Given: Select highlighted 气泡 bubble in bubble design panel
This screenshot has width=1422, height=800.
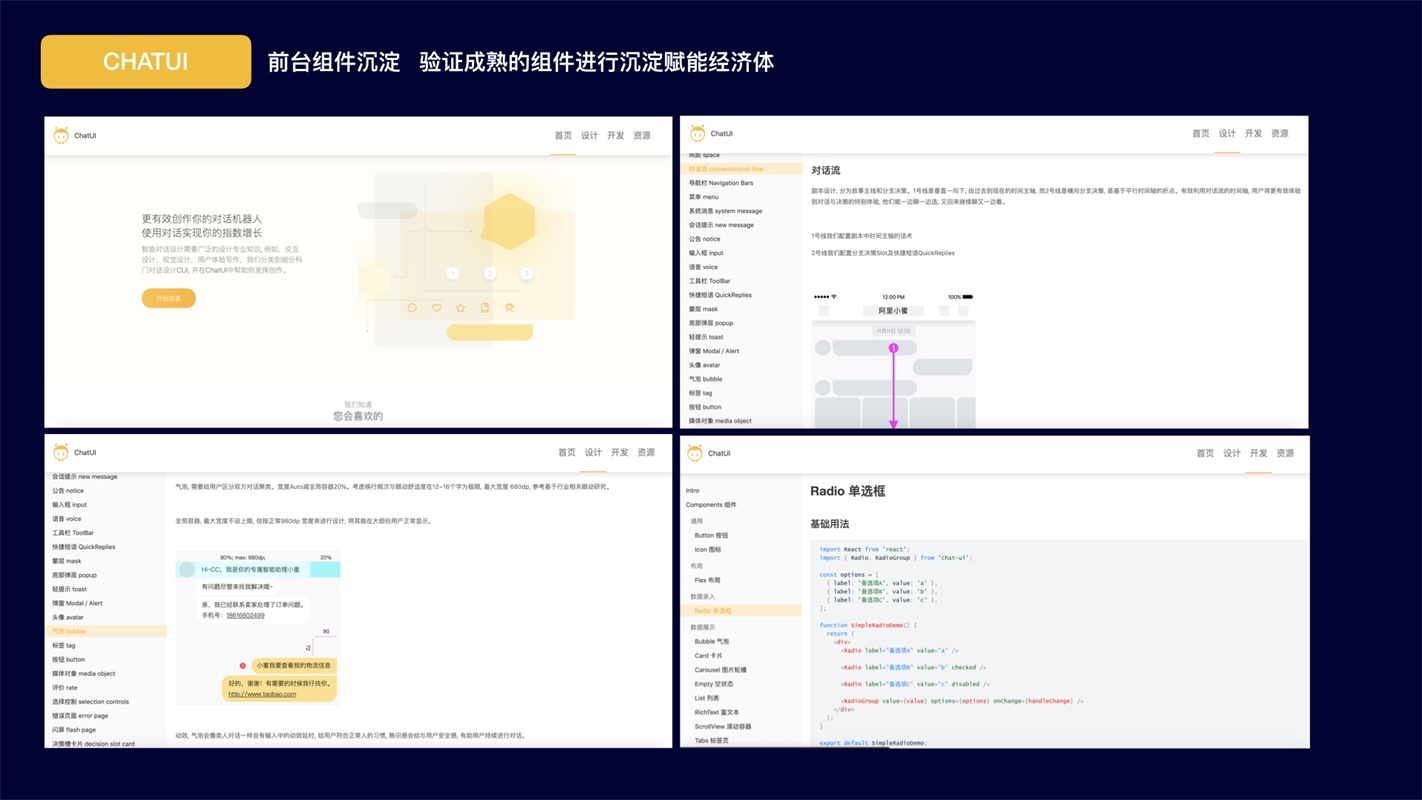Looking at the screenshot, I should click(106, 631).
